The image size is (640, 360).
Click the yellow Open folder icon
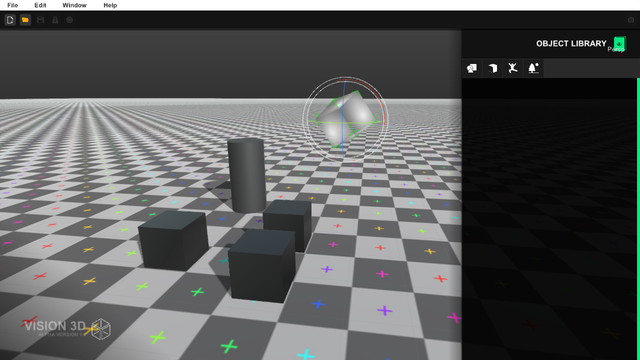(x=25, y=20)
